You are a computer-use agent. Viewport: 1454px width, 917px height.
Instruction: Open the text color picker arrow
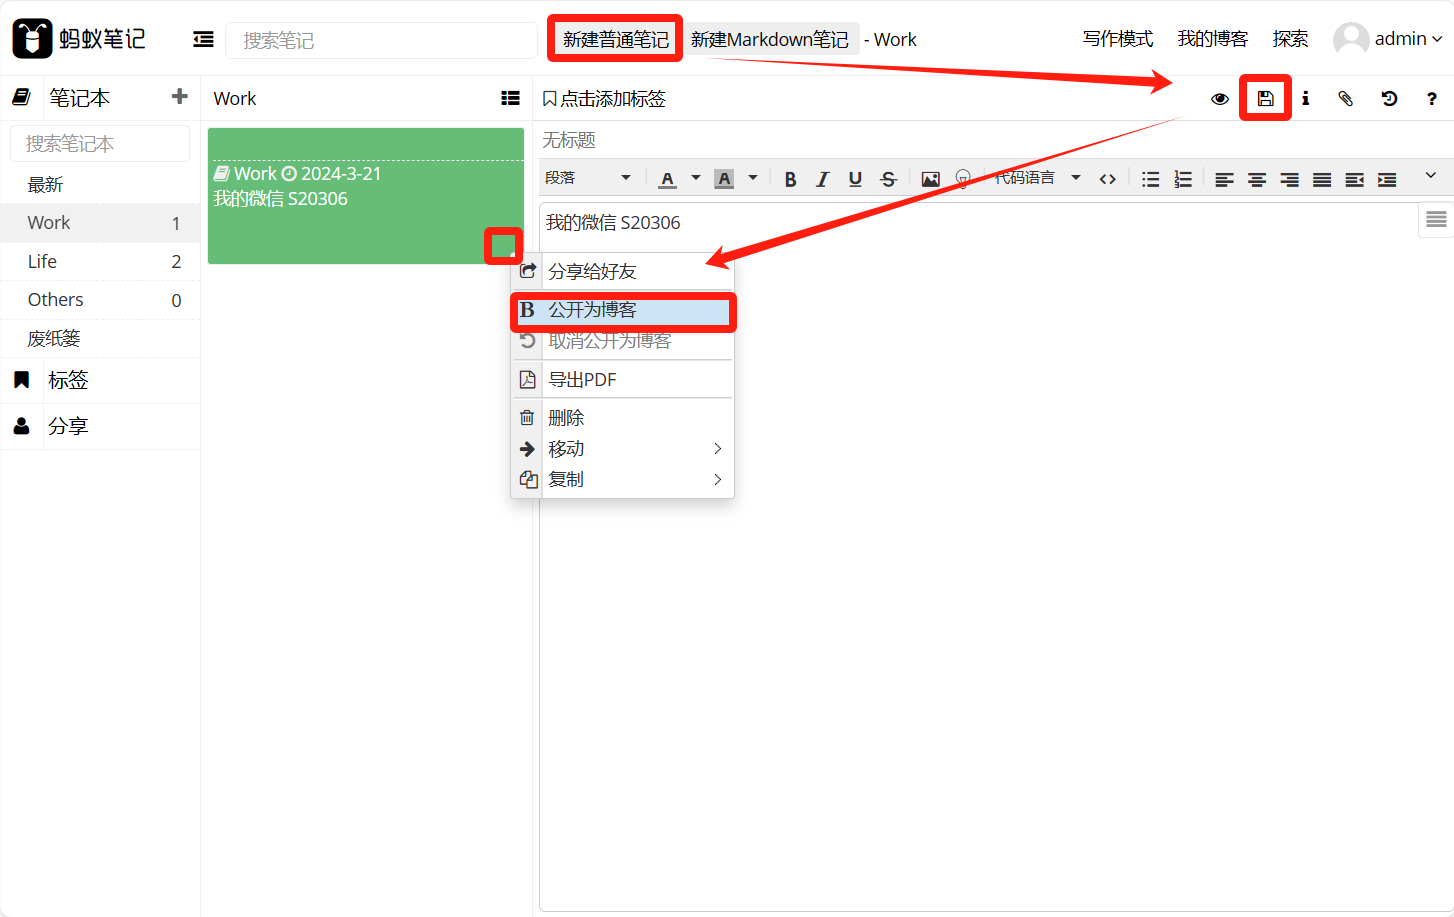(x=696, y=178)
